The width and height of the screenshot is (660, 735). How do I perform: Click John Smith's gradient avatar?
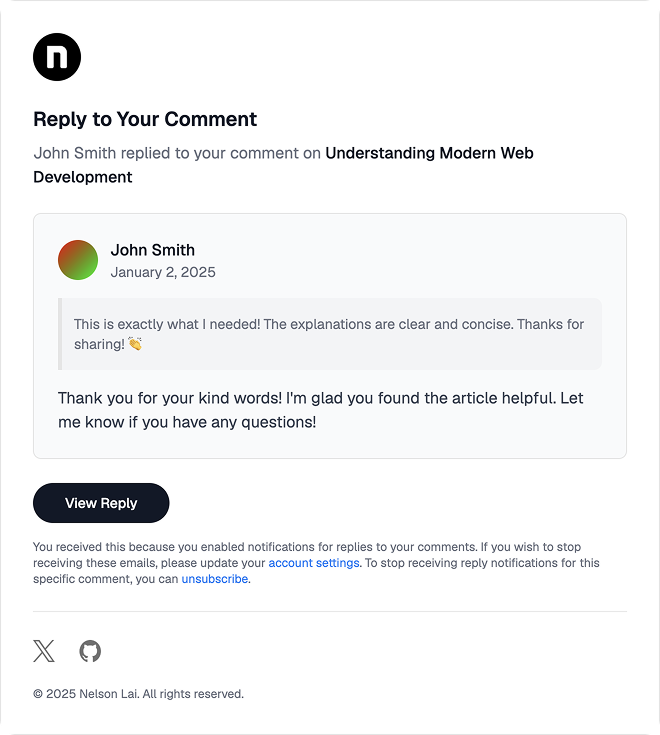click(x=78, y=260)
